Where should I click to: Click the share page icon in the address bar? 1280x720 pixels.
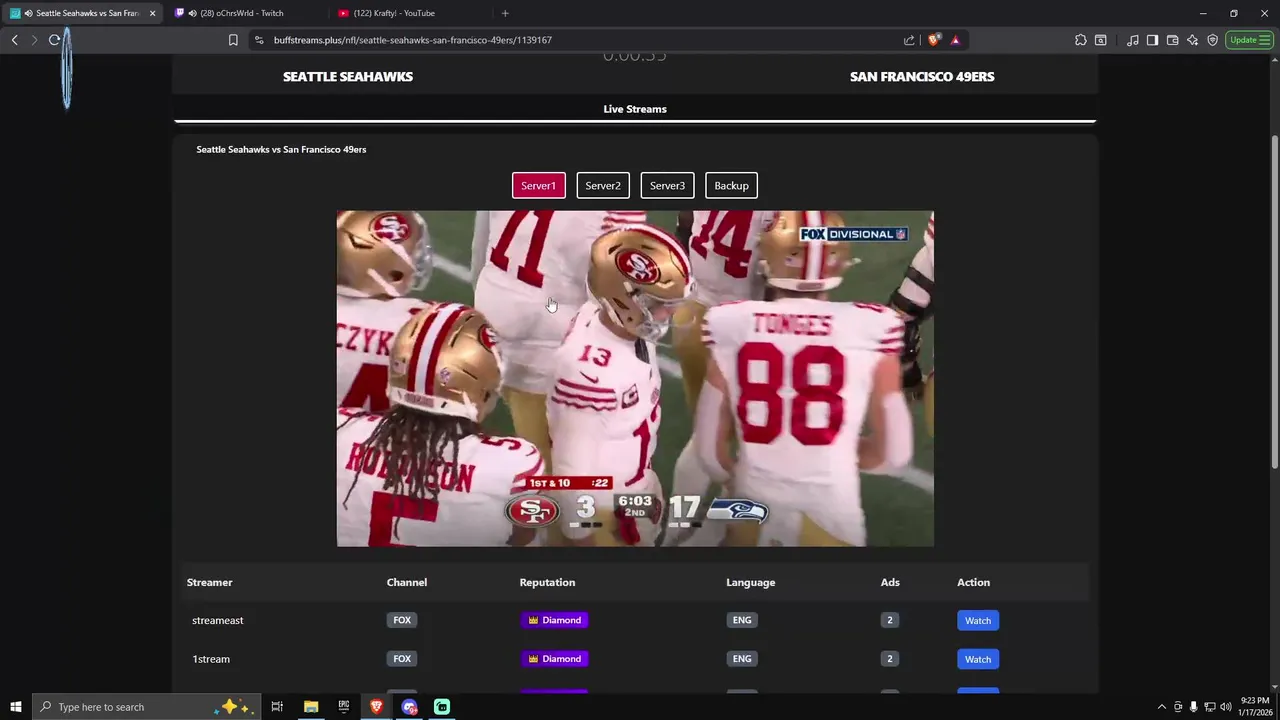909,40
